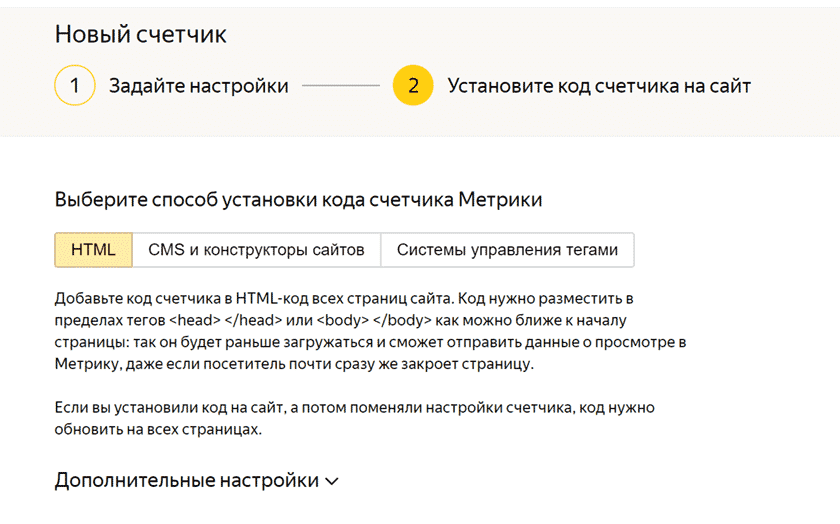
Task: Switch to the HTML tab
Action: pyautogui.click(x=94, y=250)
